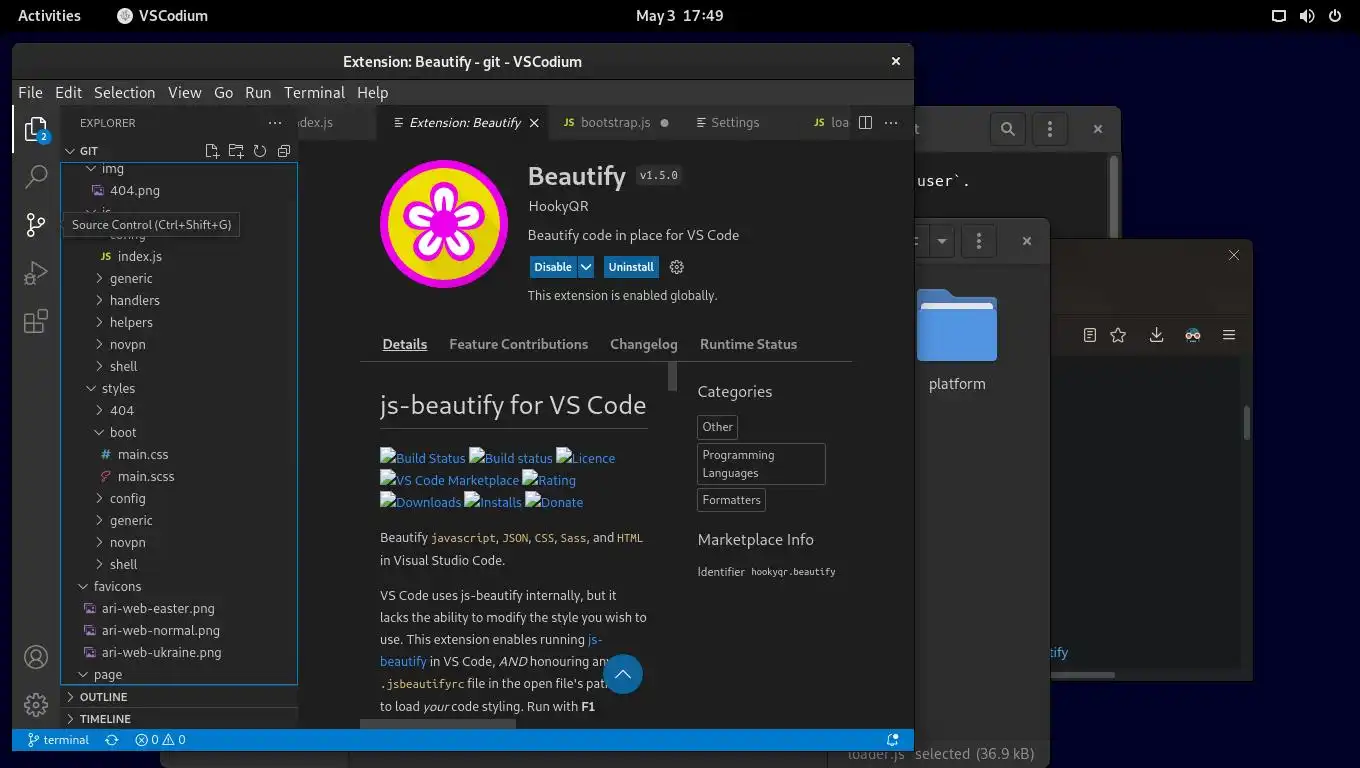Viewport: 1360px width, 768px height.
Task: Open three-dot menu in Files window header
Action: point(979,241)
